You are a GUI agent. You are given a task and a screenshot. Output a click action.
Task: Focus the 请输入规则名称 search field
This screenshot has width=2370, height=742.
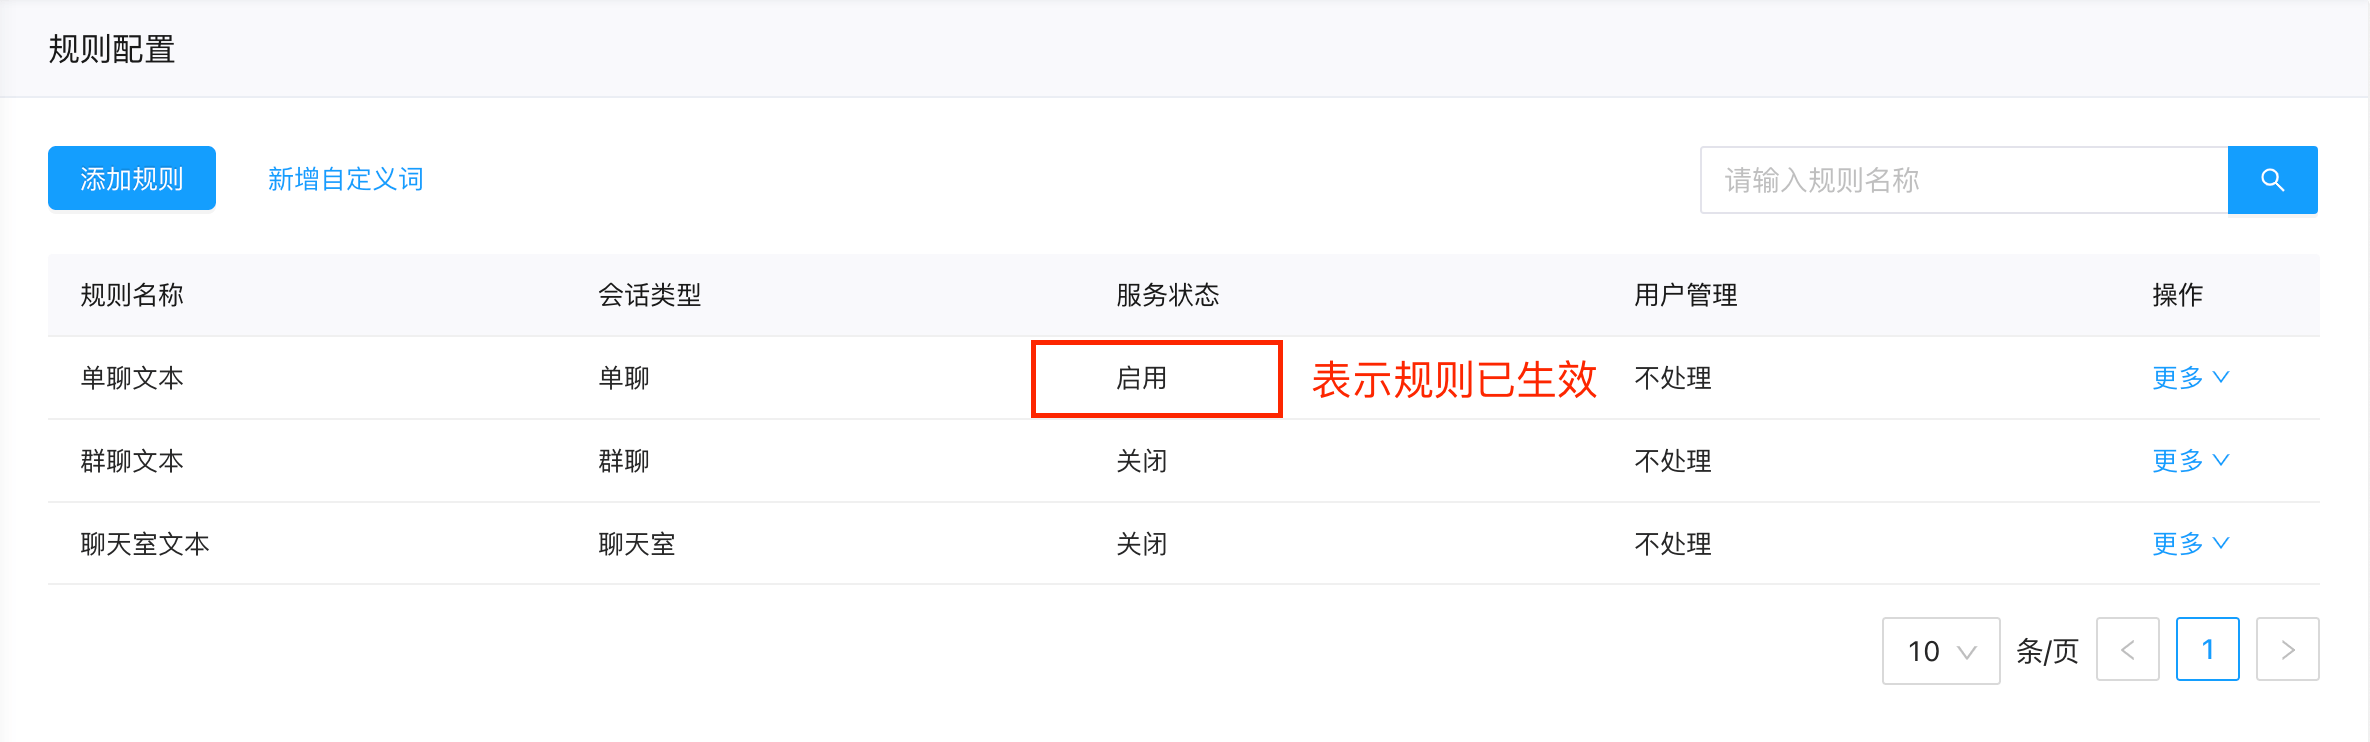point(1964,180)
